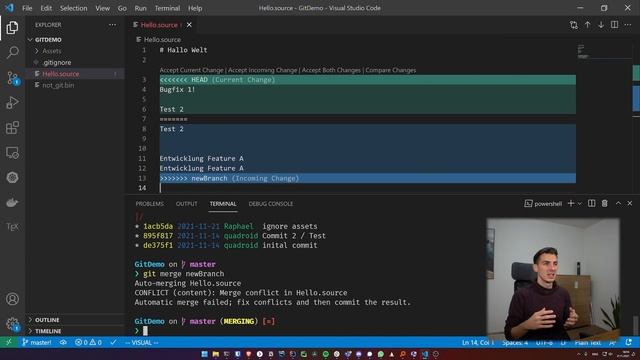Open File Explorer from the taskbar
Viewport: 640px width, 360px height.
coord(216,354)
